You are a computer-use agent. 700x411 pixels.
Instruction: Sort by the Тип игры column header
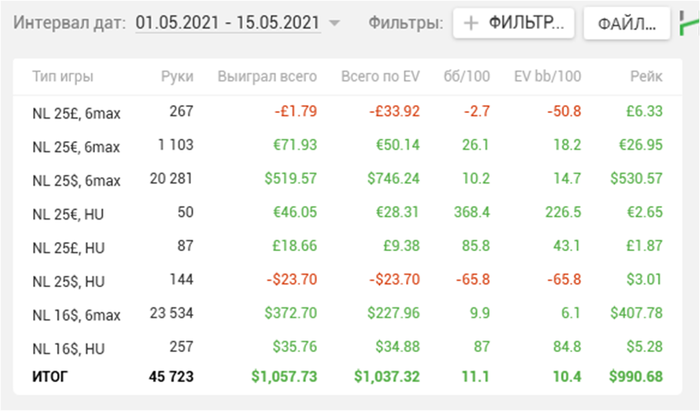click(62, 76)
